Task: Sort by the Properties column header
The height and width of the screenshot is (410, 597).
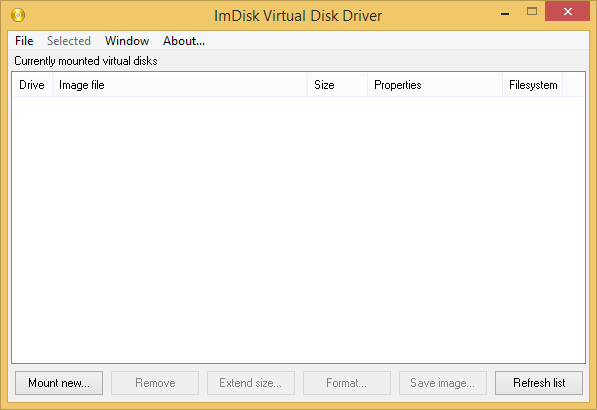Action: 435,85
